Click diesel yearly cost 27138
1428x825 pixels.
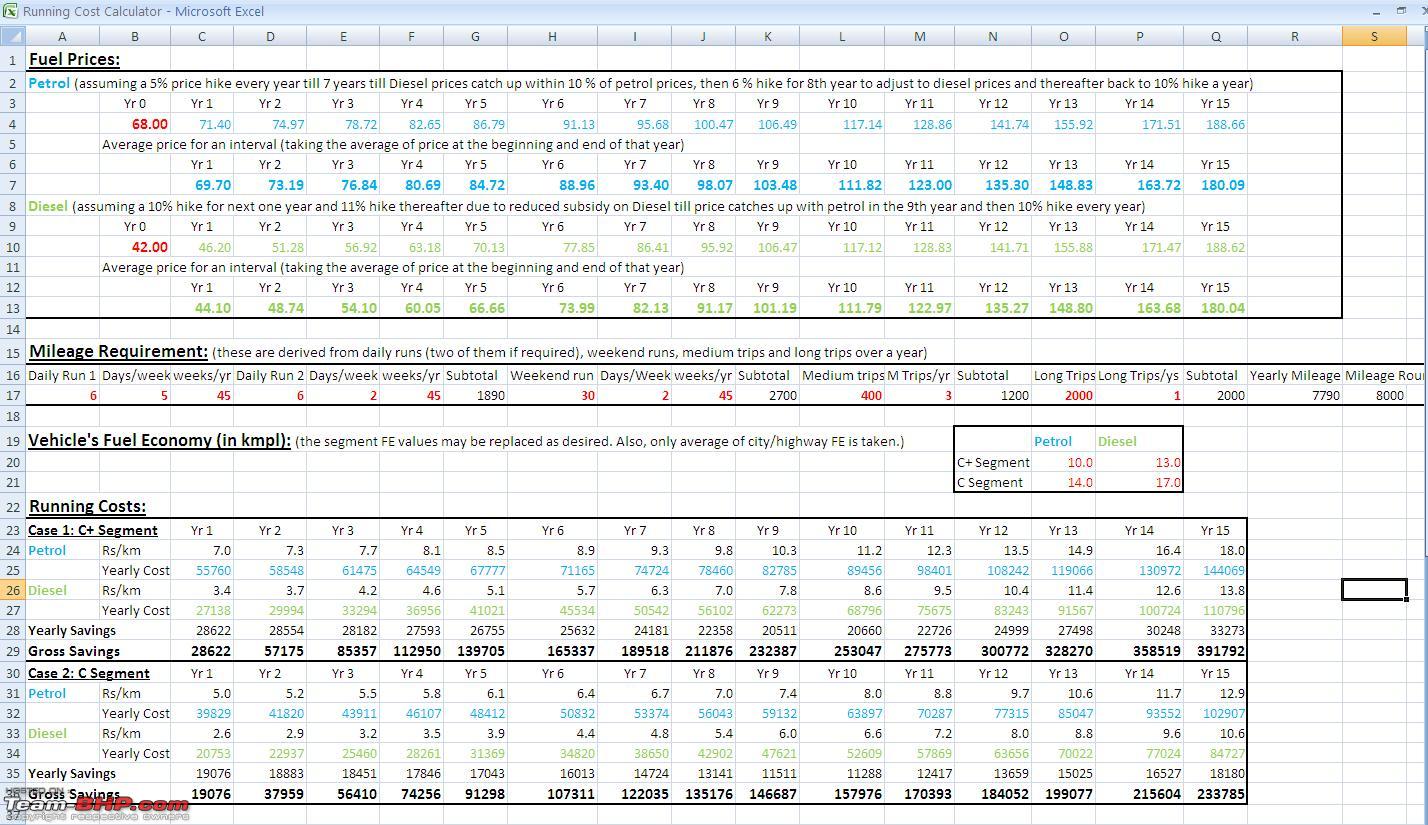click(213, 610)
